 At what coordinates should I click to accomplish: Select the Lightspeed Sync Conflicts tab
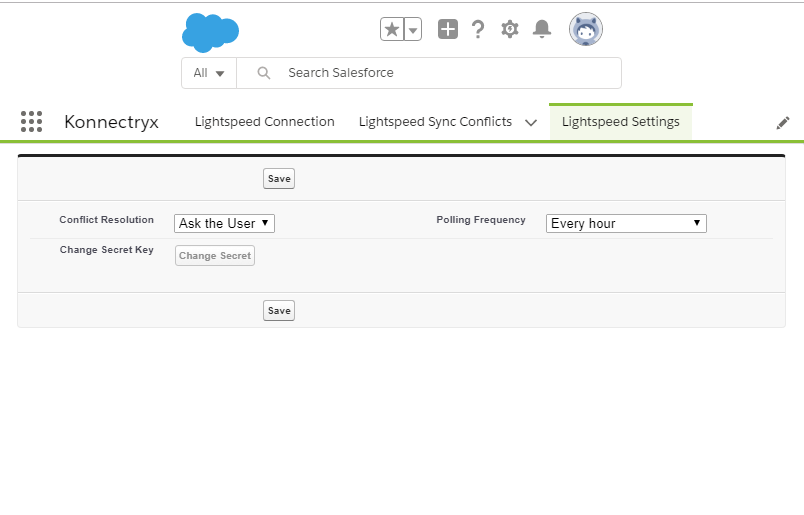(435, 122)
